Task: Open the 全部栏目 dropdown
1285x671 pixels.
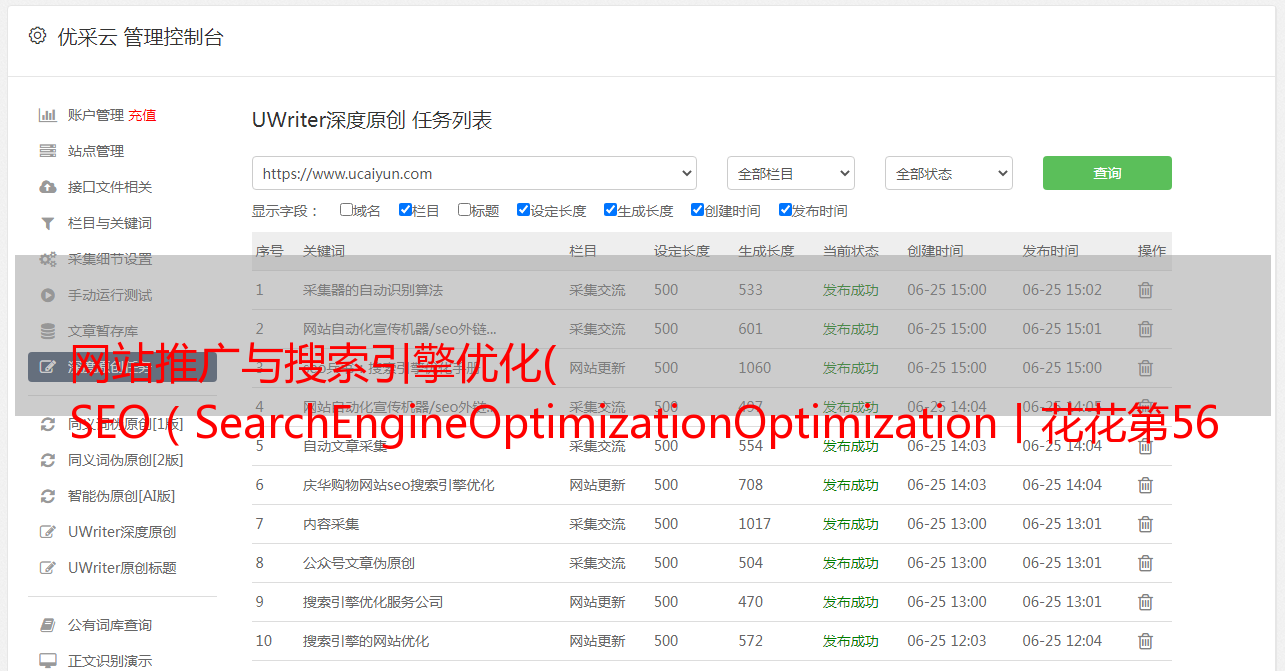Action: click(x=791, y=173)
